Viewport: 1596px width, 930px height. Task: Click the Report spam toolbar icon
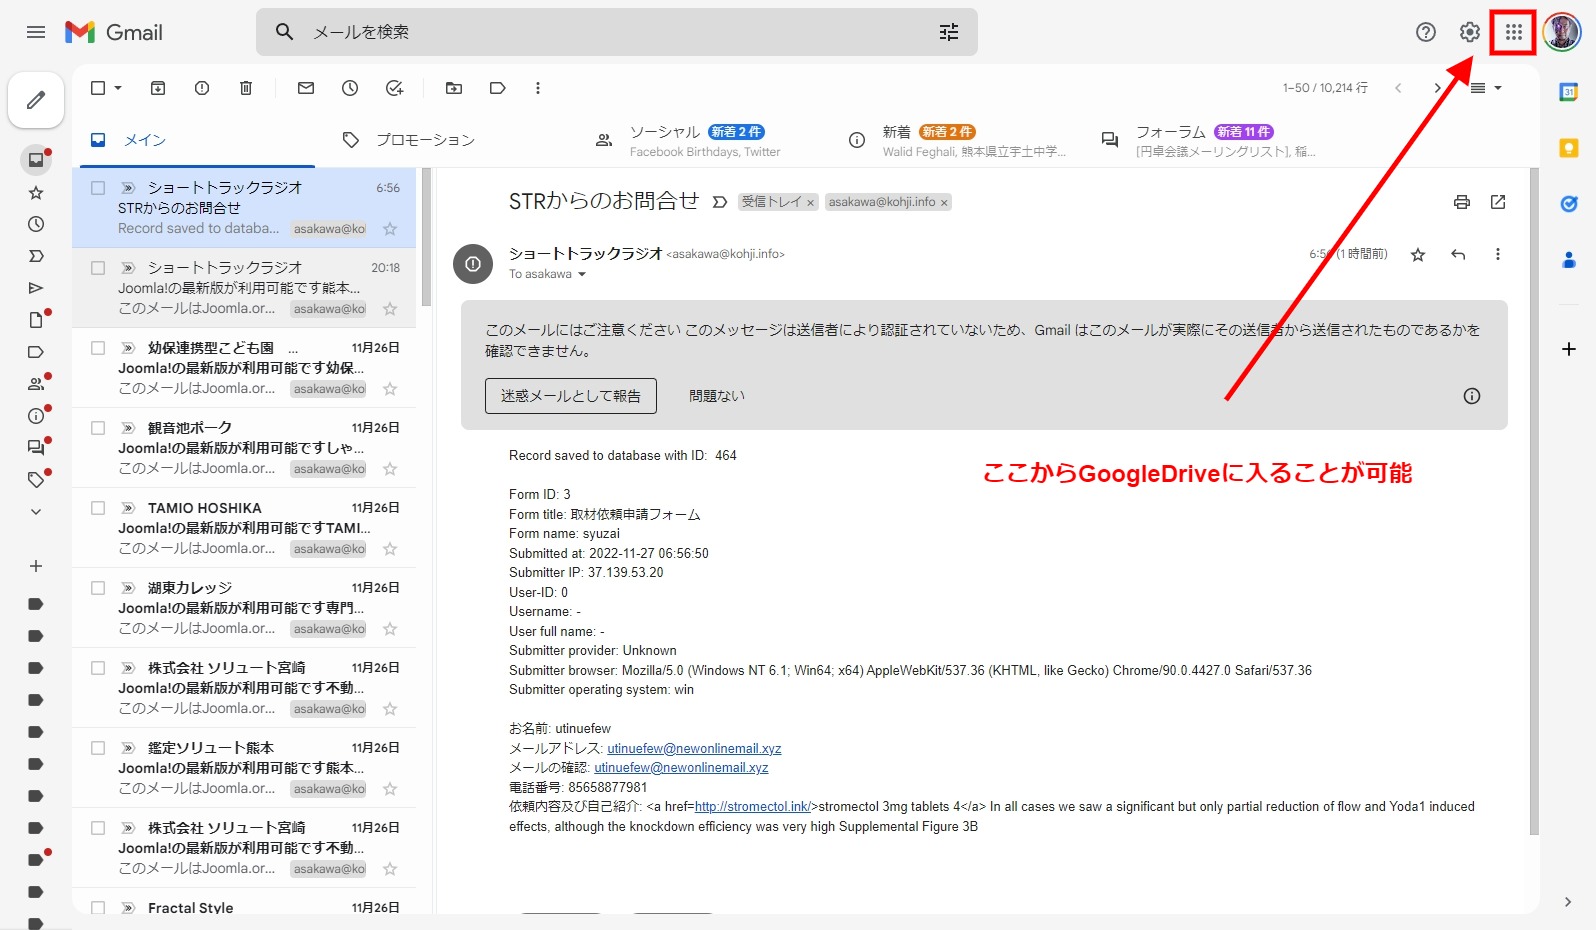(x=202, y=88)
